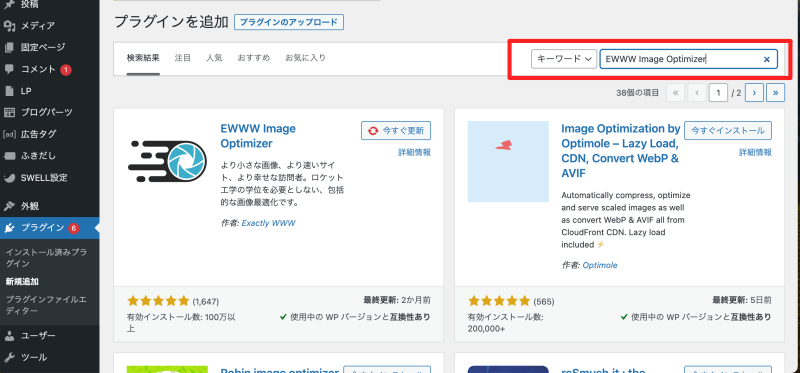
Task: Switch to the 人気 tab
Action: point(214,58)
